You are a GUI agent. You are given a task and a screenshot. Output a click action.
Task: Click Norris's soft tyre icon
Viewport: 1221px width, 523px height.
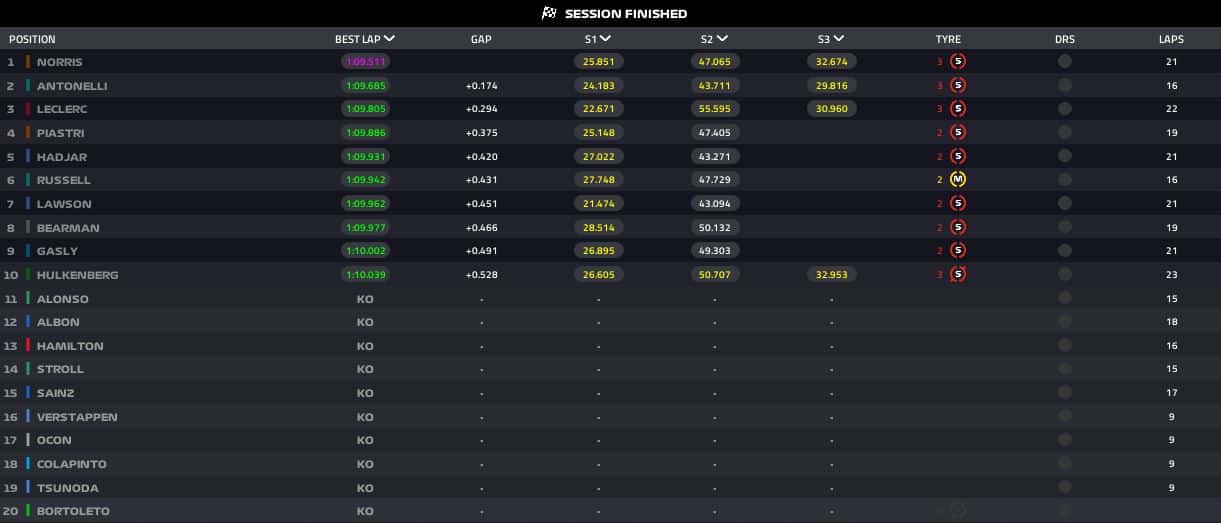coord(957,61)
